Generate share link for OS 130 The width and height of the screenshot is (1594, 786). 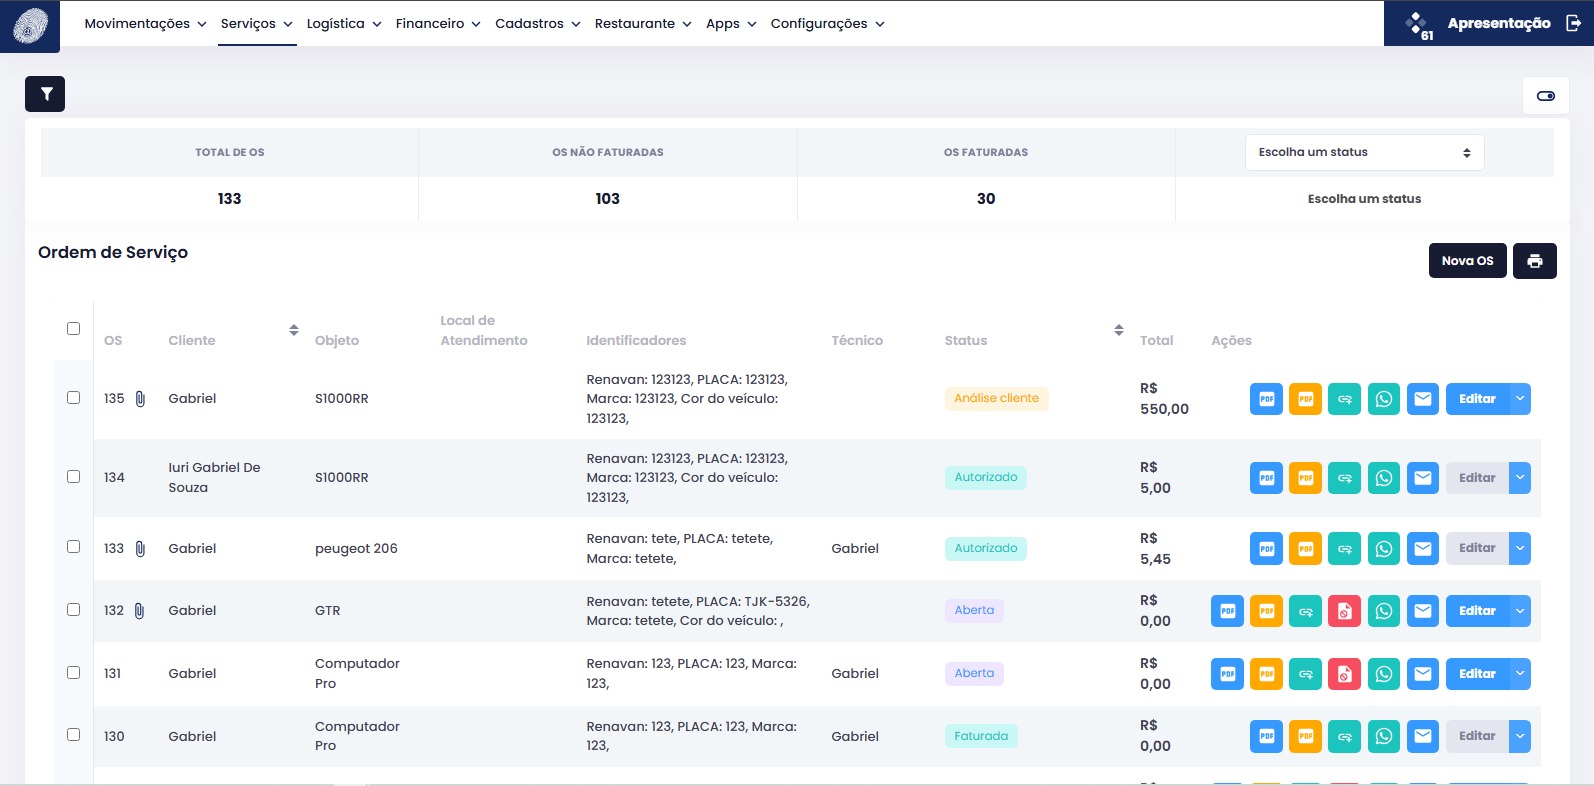(x=1344, y=736)
